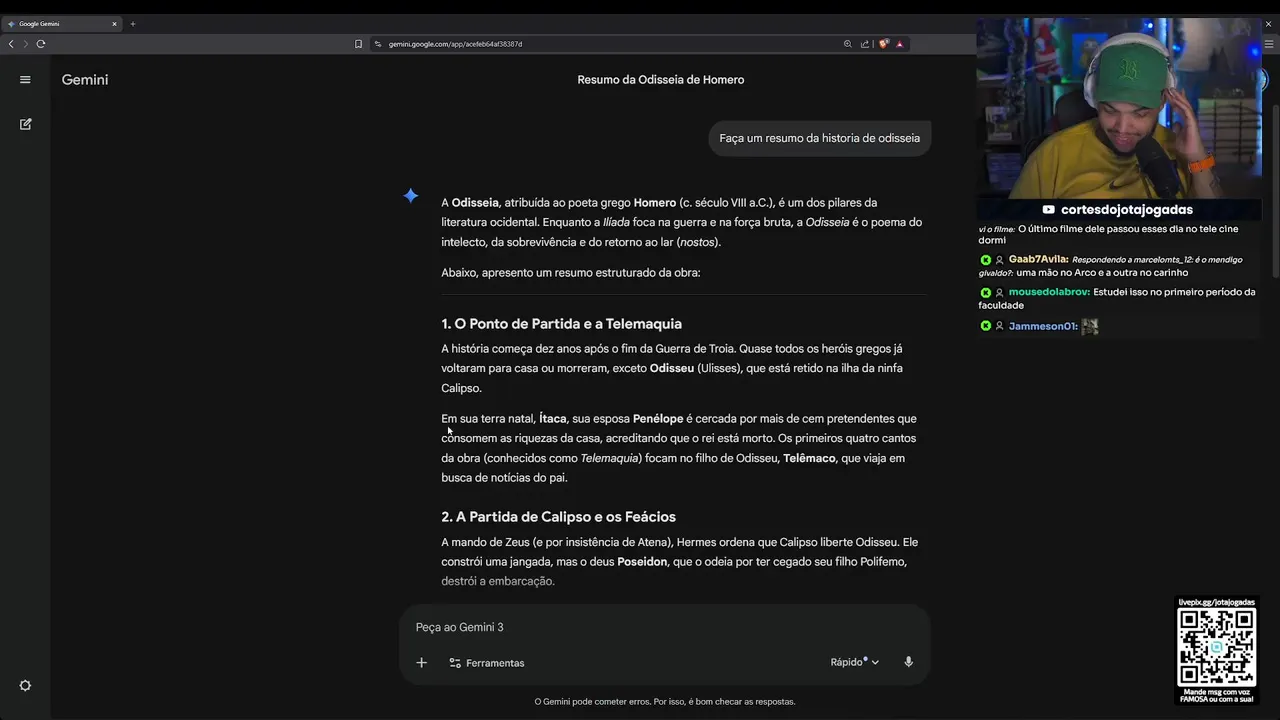
Task: Click the bold word 'Penélope' in the response
Action: click(658, 419)
